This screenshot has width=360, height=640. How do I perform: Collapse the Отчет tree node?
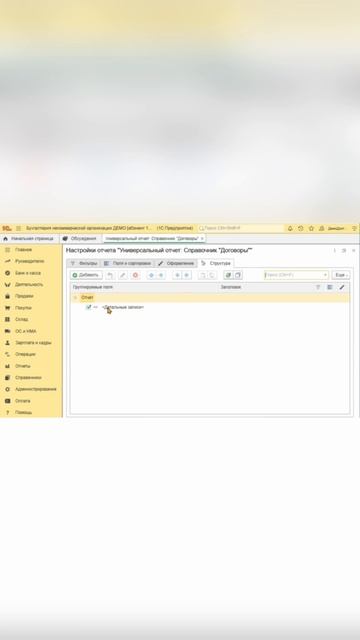click(75, 298)
